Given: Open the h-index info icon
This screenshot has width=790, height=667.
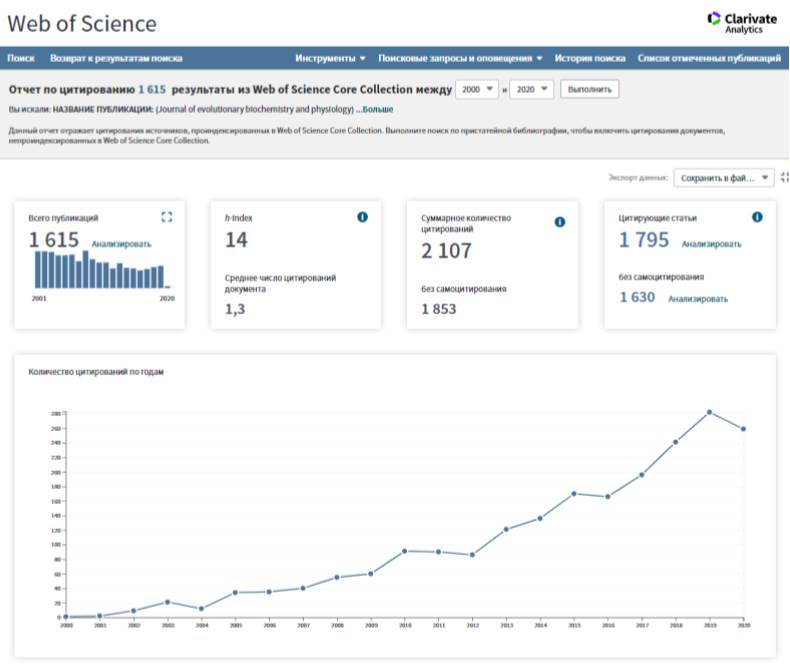Looking at the screenshot, I should coord(362,217).
